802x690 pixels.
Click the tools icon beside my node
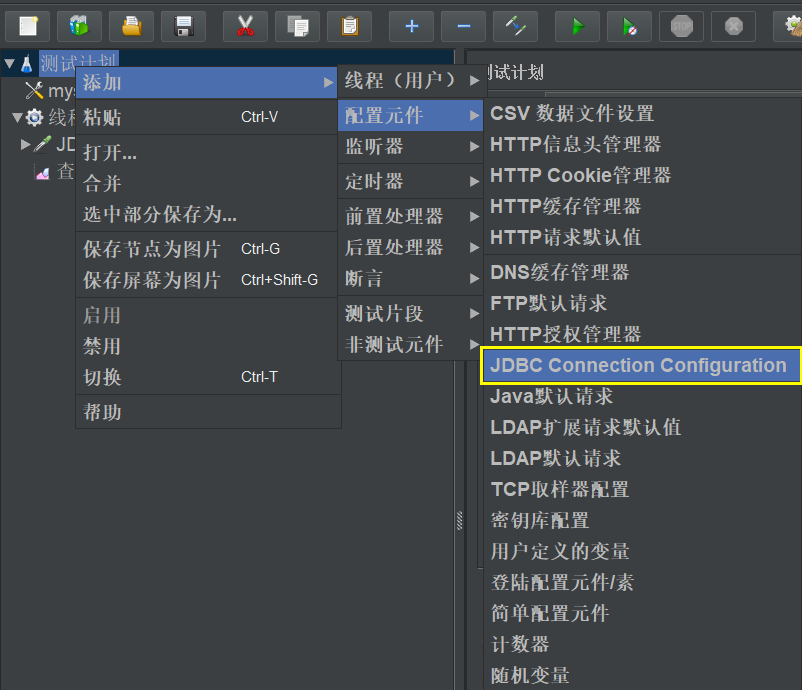(34, 91)
